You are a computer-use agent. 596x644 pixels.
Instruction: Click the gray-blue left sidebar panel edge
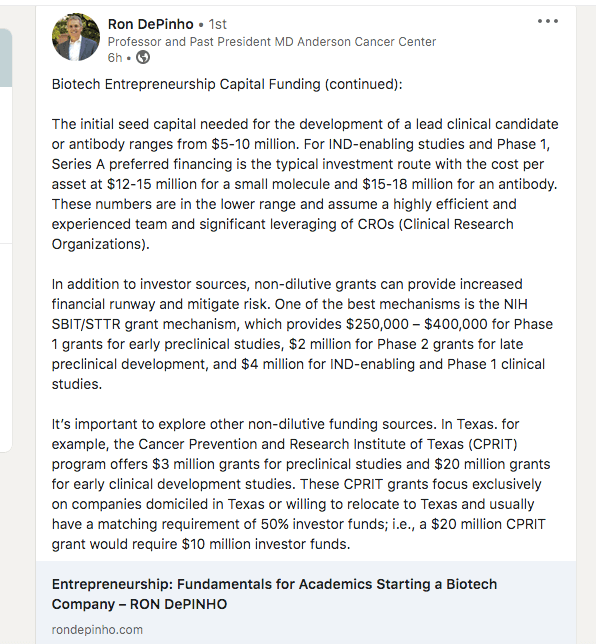coord(6,58)
